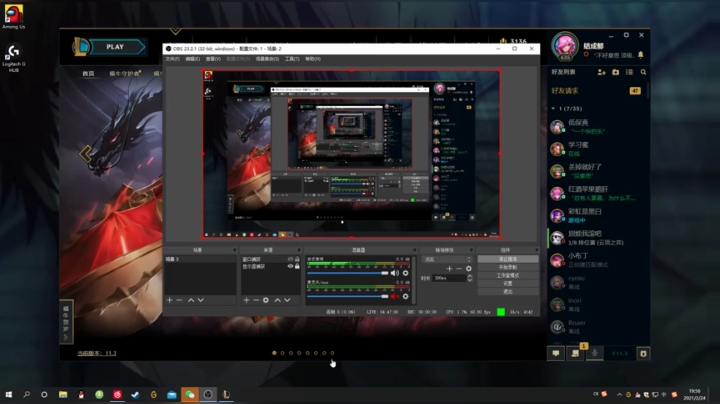Open the chat bubble icon in League client
Viewport: 720px width, 404px height.
(556, 353)
